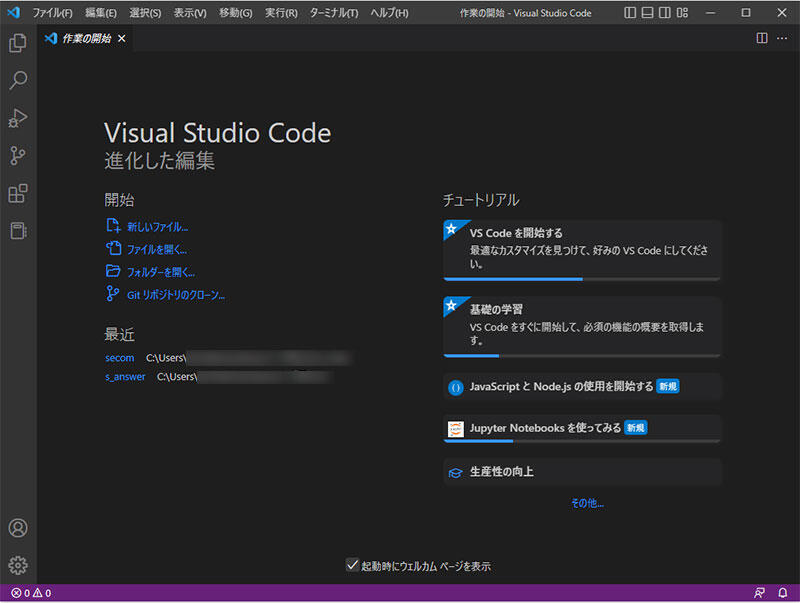Image resolution: width=800 pixels, height=603 pixels.
Task: Click star badge on 基礎の学習 card
Action: pos(452,305)
